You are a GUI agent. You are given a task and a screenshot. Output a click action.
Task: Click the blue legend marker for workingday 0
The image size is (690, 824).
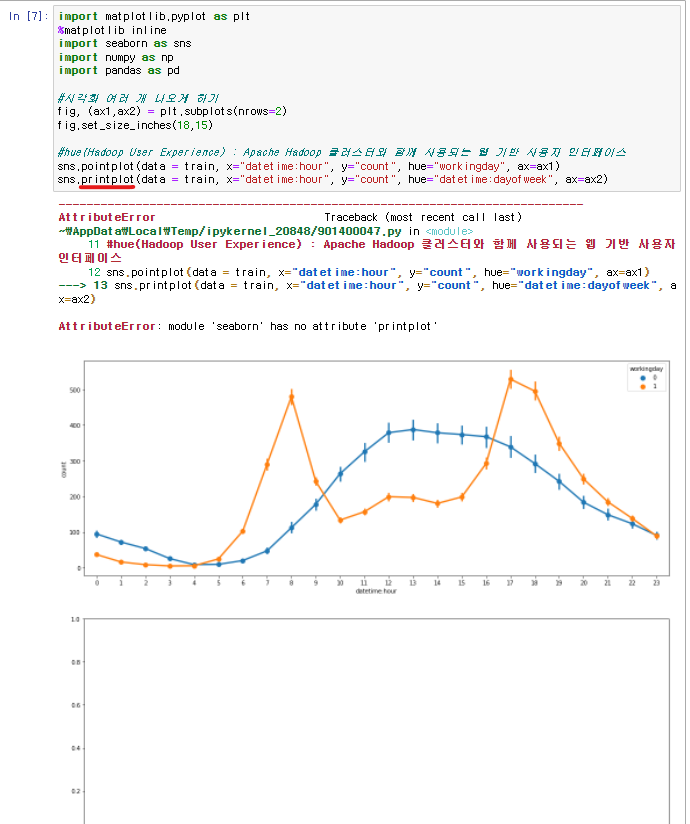[x=642, y=378]
